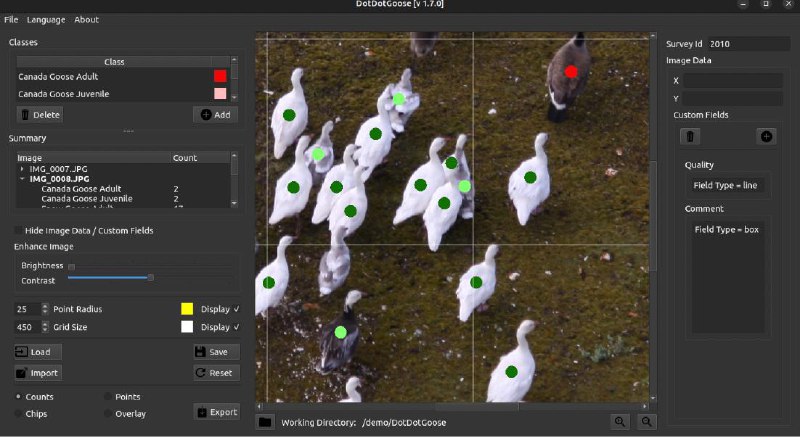The height and width of the screenshot is (438, 800).
Task: Click the image vertical scrollbar
Action: [x=653, y=215]
